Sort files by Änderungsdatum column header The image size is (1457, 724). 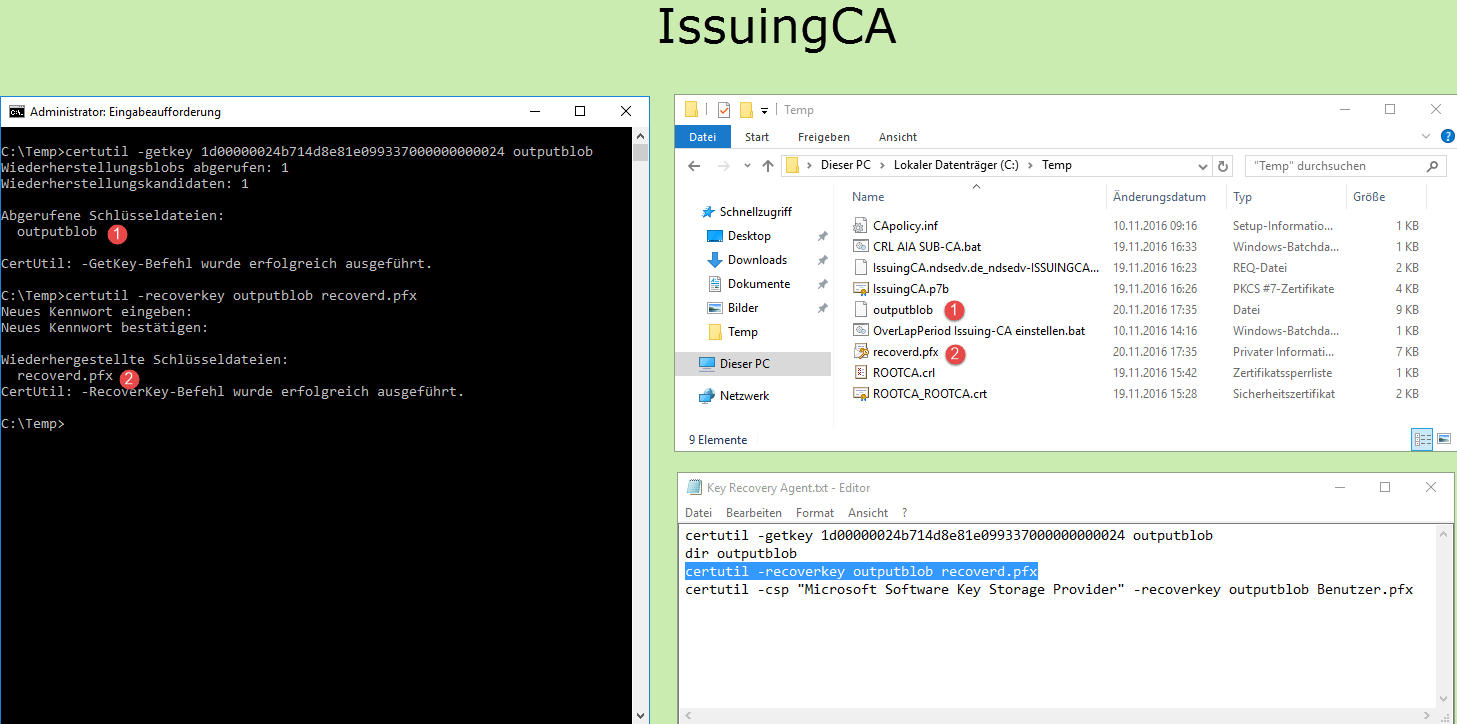[1159, 197]
